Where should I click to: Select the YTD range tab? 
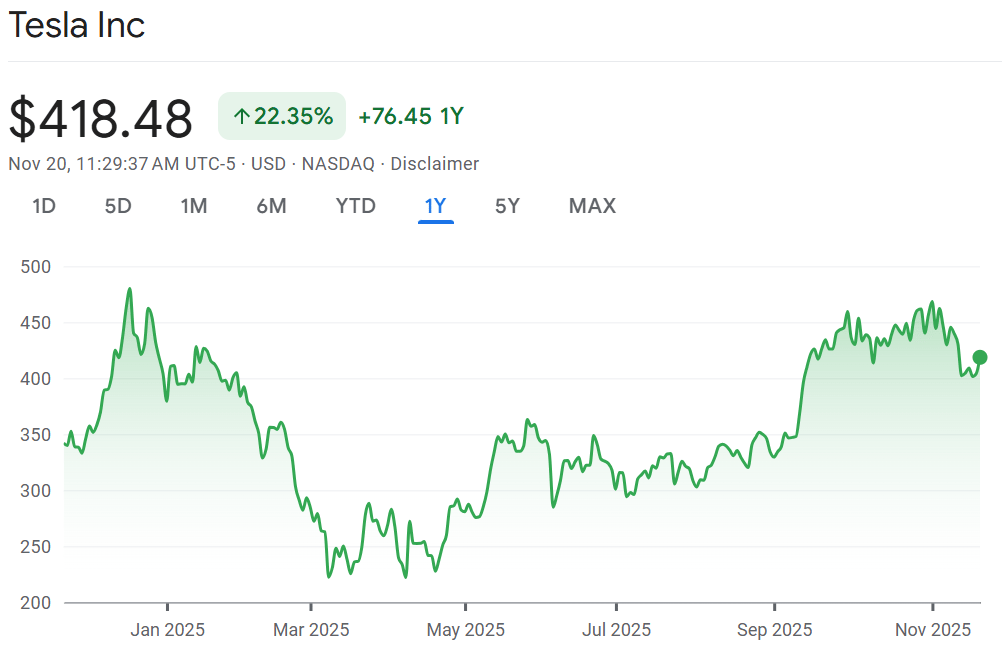[x=356, y=206]
